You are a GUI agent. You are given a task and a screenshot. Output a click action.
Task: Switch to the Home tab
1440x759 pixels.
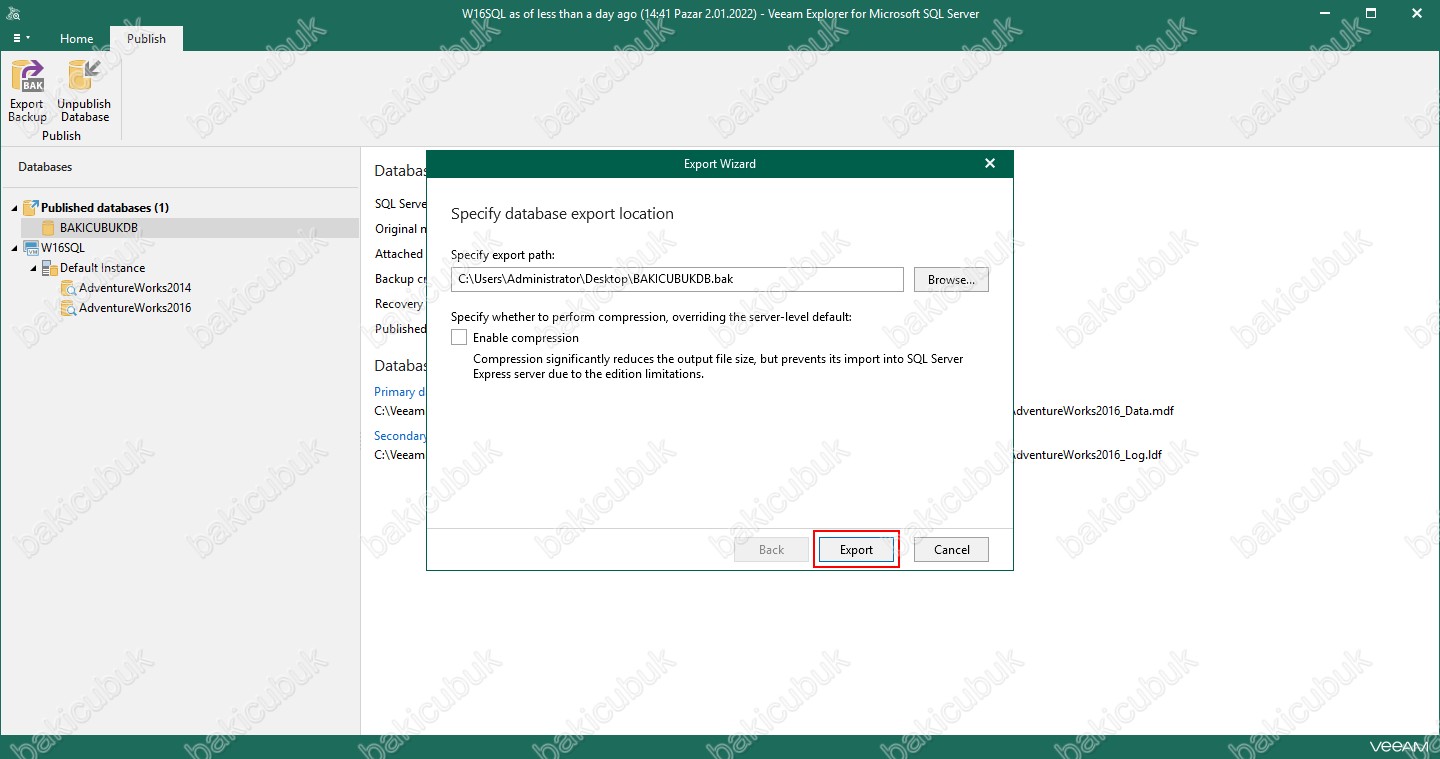point(76,39)
